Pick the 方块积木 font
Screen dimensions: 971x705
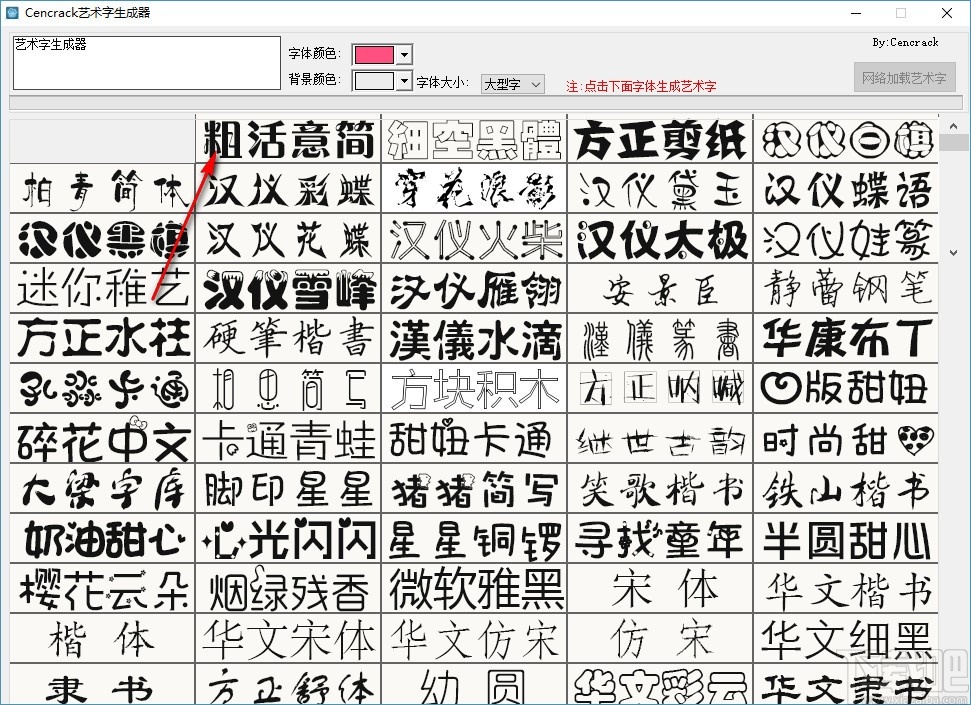click(x=474, y=390)
